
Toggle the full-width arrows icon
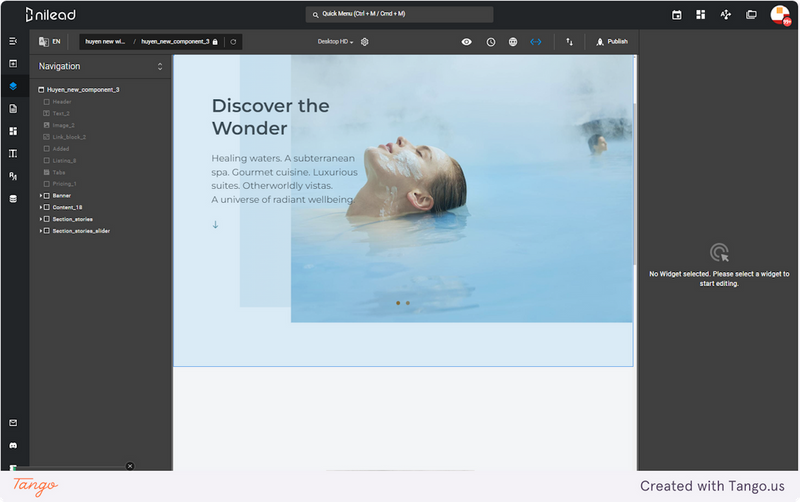535,42
